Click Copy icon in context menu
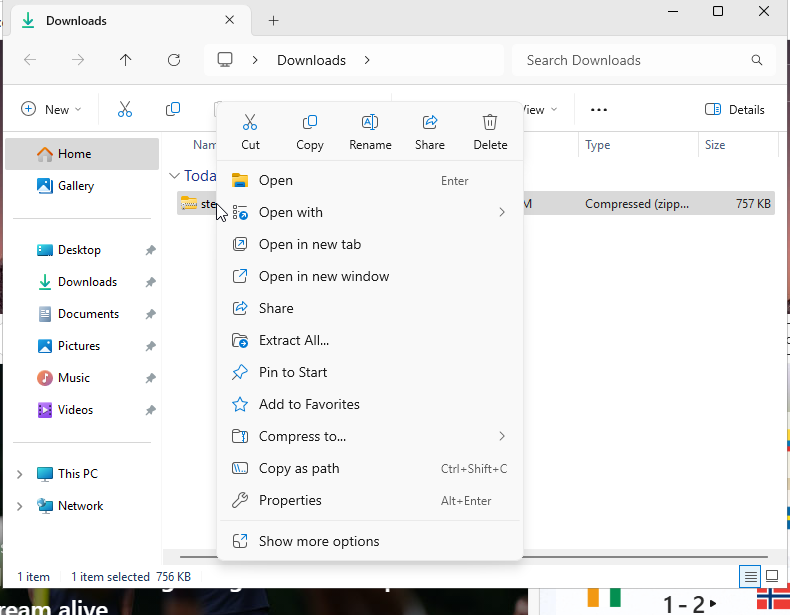 [309, 122]
